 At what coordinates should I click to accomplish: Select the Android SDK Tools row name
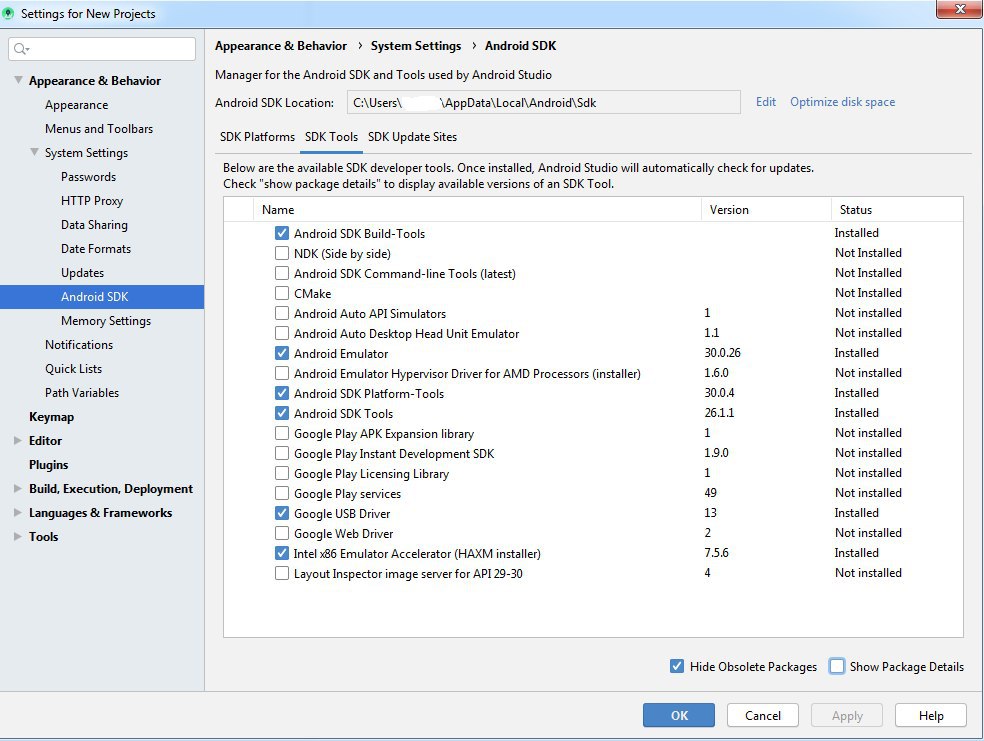343,413
